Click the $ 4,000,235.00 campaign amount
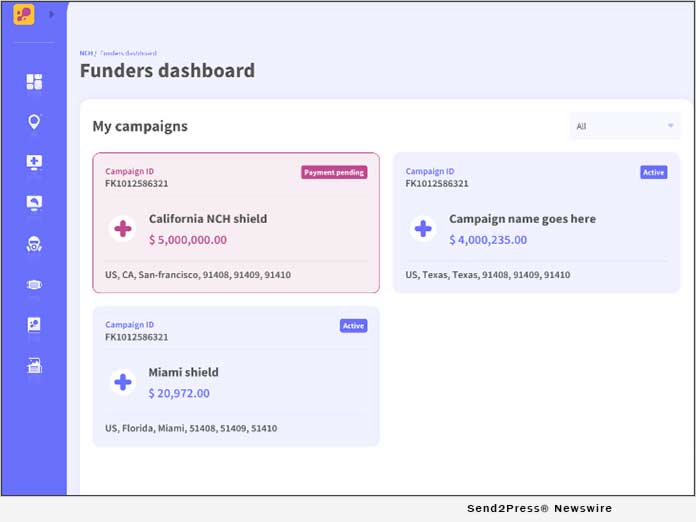 [488, 240]
